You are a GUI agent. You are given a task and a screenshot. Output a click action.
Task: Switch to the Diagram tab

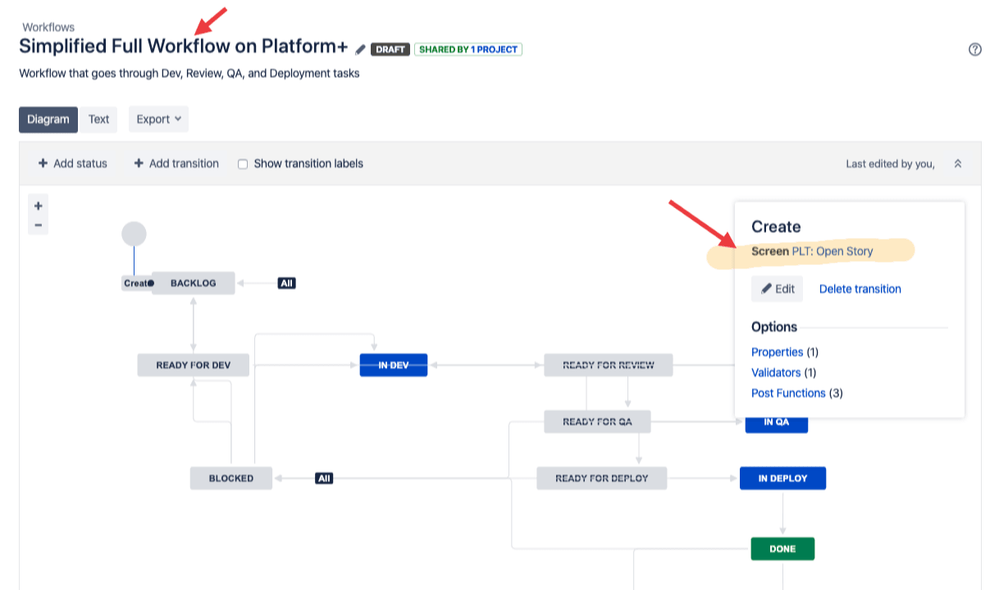click(48, 119)
